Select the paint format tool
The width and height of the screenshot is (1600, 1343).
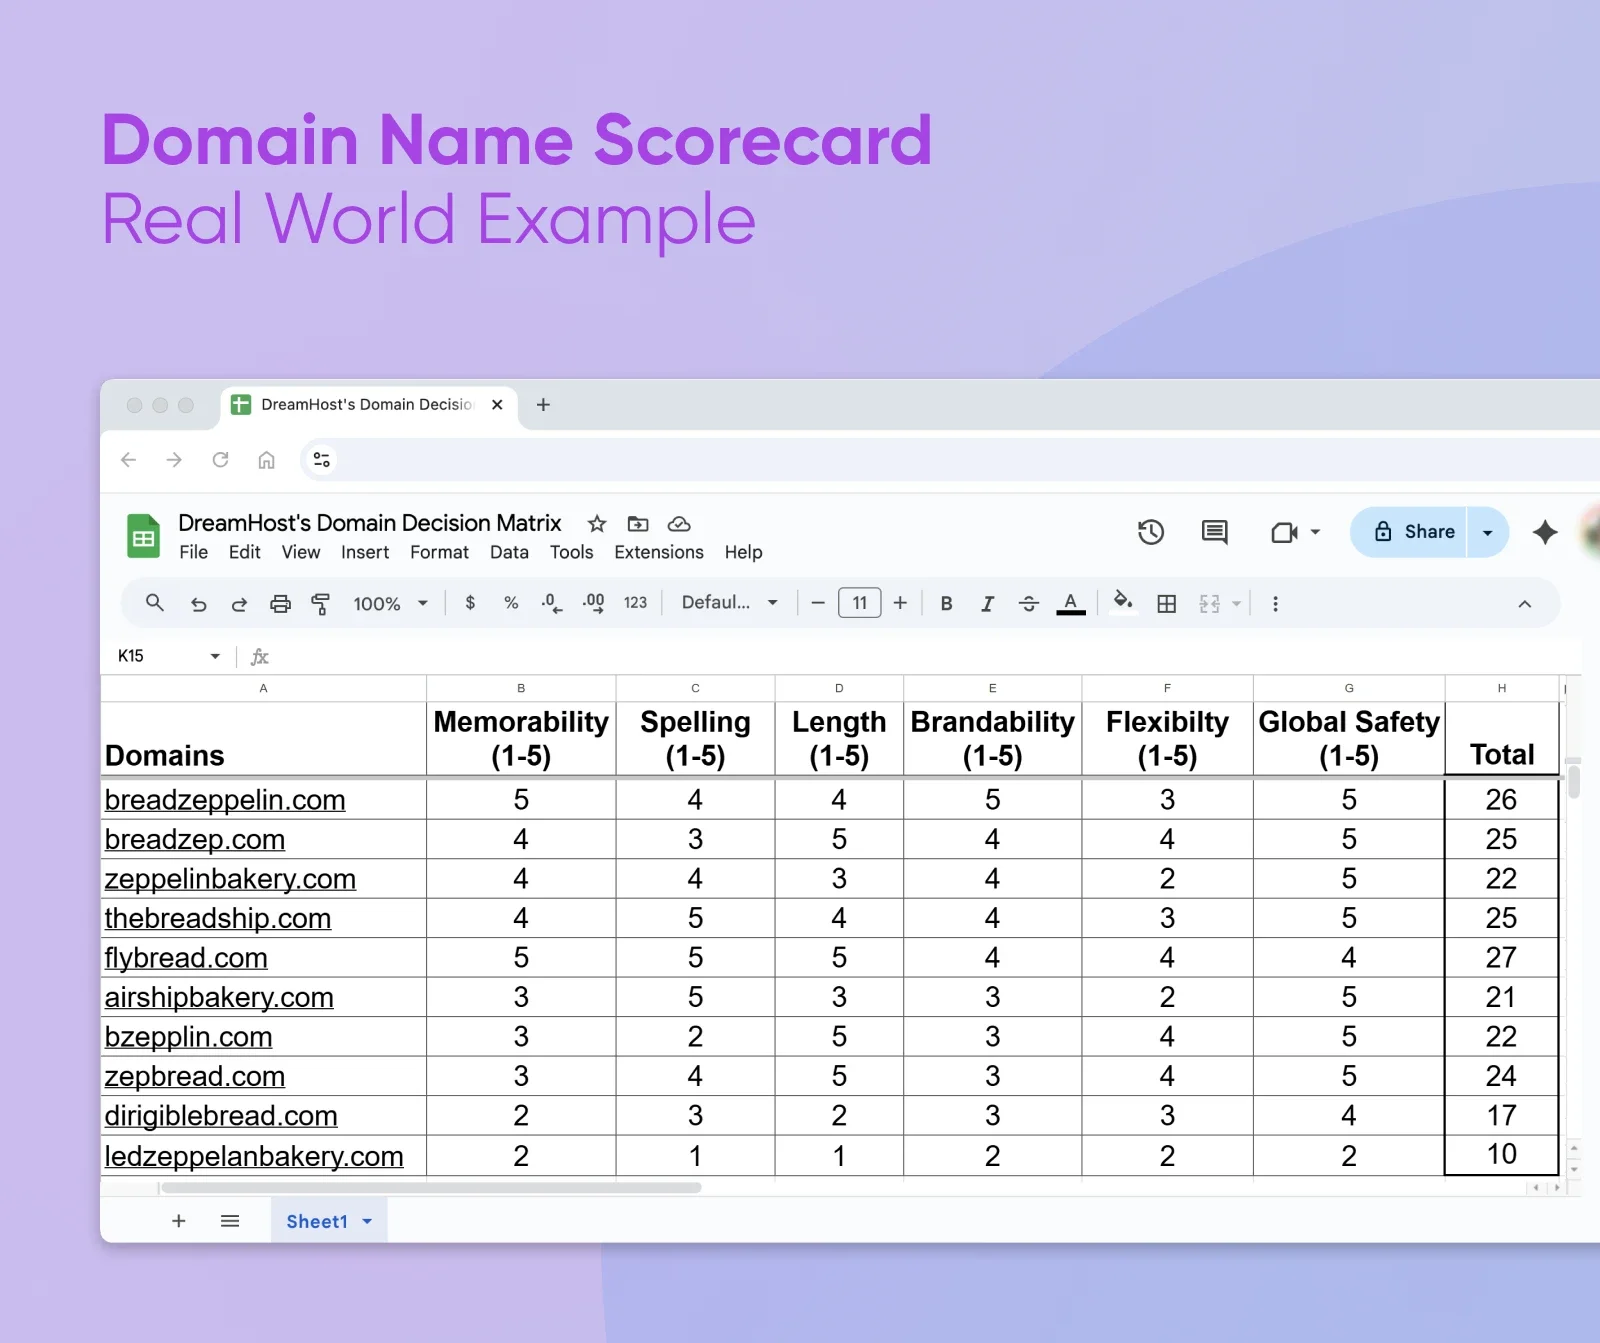320,603
